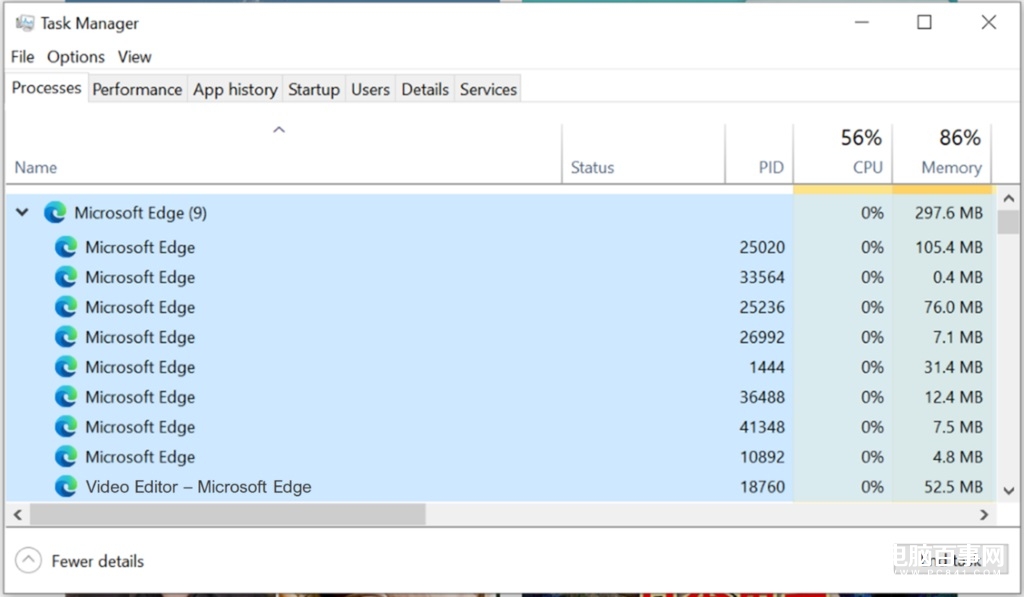Switch to the Performance tab
Viewport: 1024px width, 597px height.
click(x=137, y=89)
